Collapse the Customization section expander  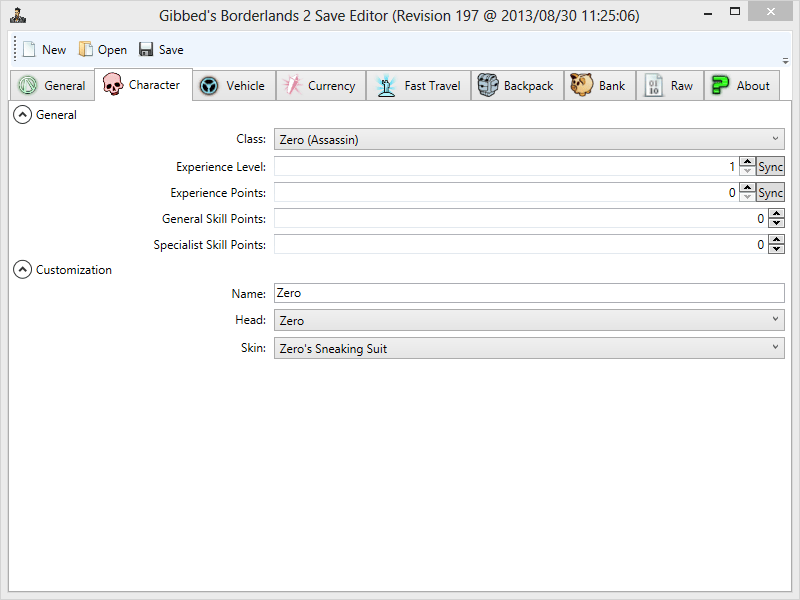point(22,270)
